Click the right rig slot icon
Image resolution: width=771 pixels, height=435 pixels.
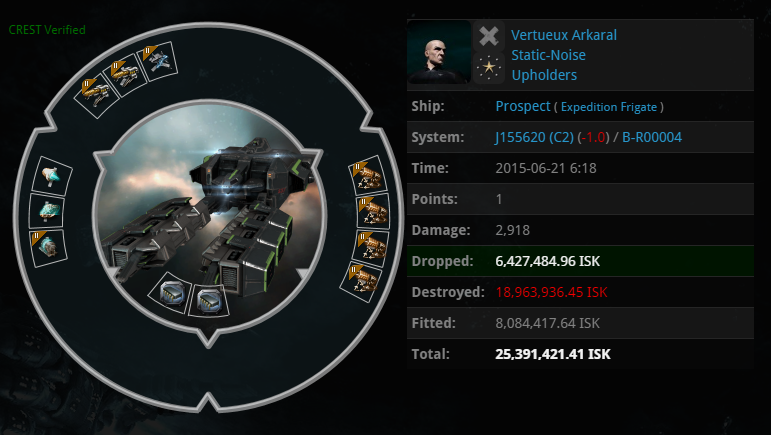point(209,301)
